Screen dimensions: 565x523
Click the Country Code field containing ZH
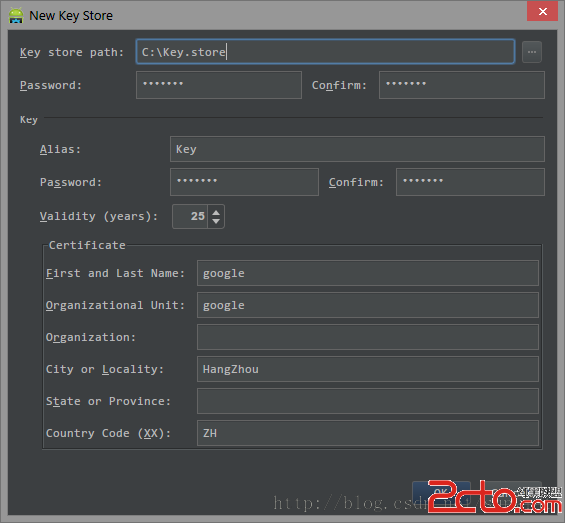[368, 433]
